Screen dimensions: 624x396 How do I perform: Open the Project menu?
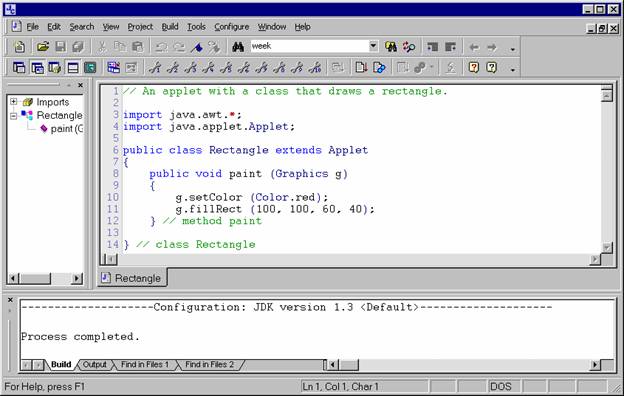point(140,27)
